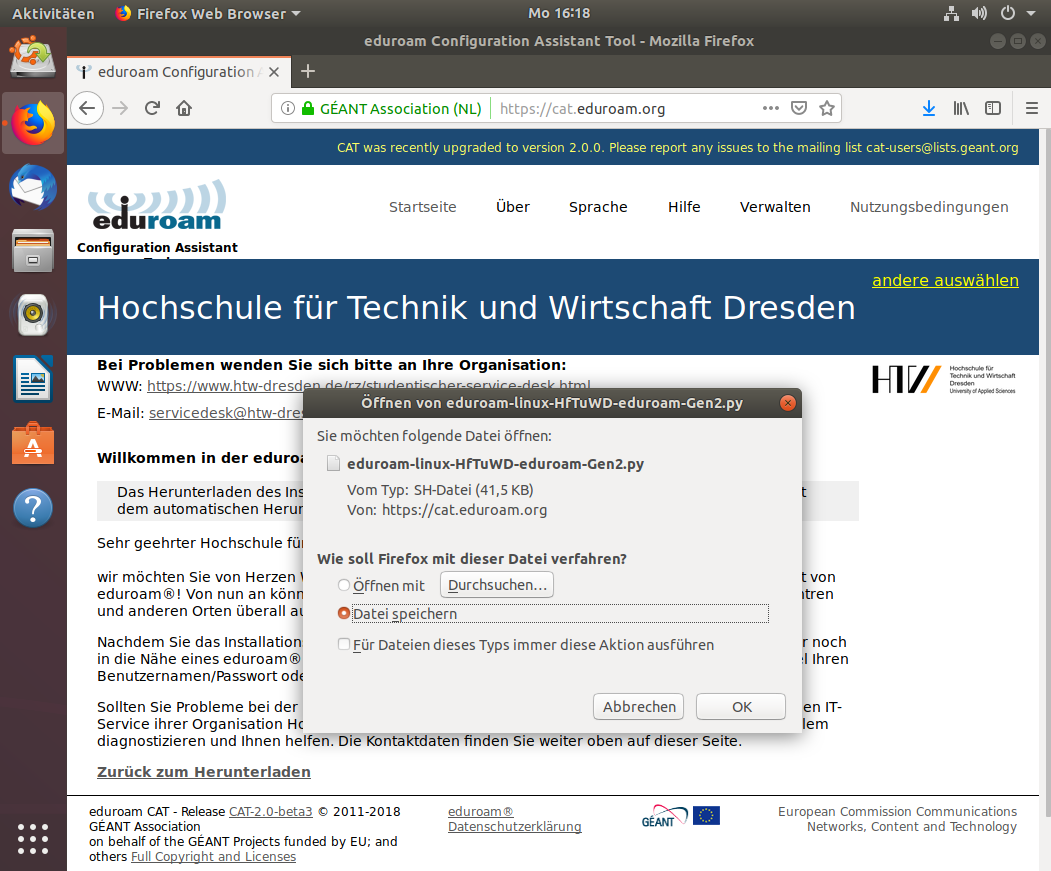The height and width of the screenshot is (871, 1051).
Task: Show all applications grid
Action: click(x=33, y=838)
